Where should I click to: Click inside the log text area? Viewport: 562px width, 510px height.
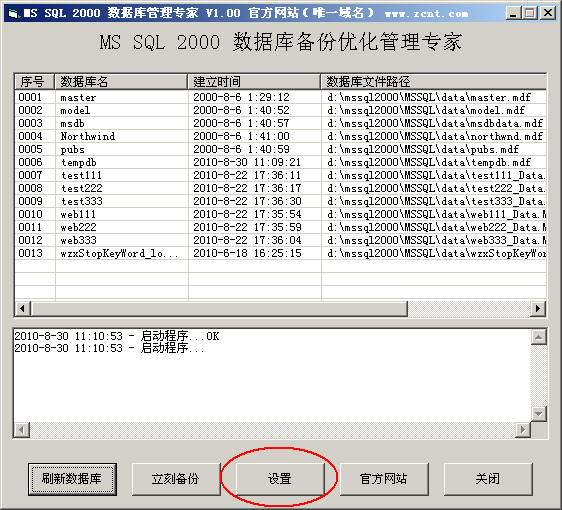coord(272,375)
